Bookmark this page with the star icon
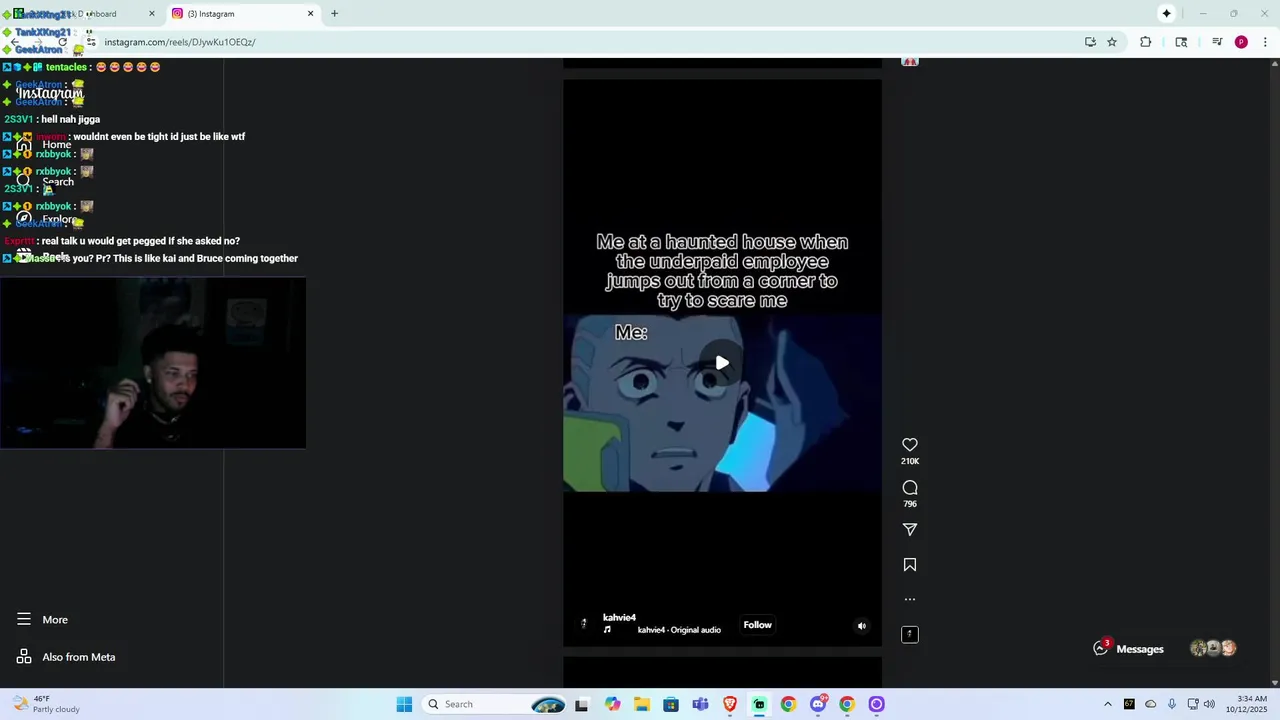Screen dimensions: 1280x720 tap(1112, 42)
